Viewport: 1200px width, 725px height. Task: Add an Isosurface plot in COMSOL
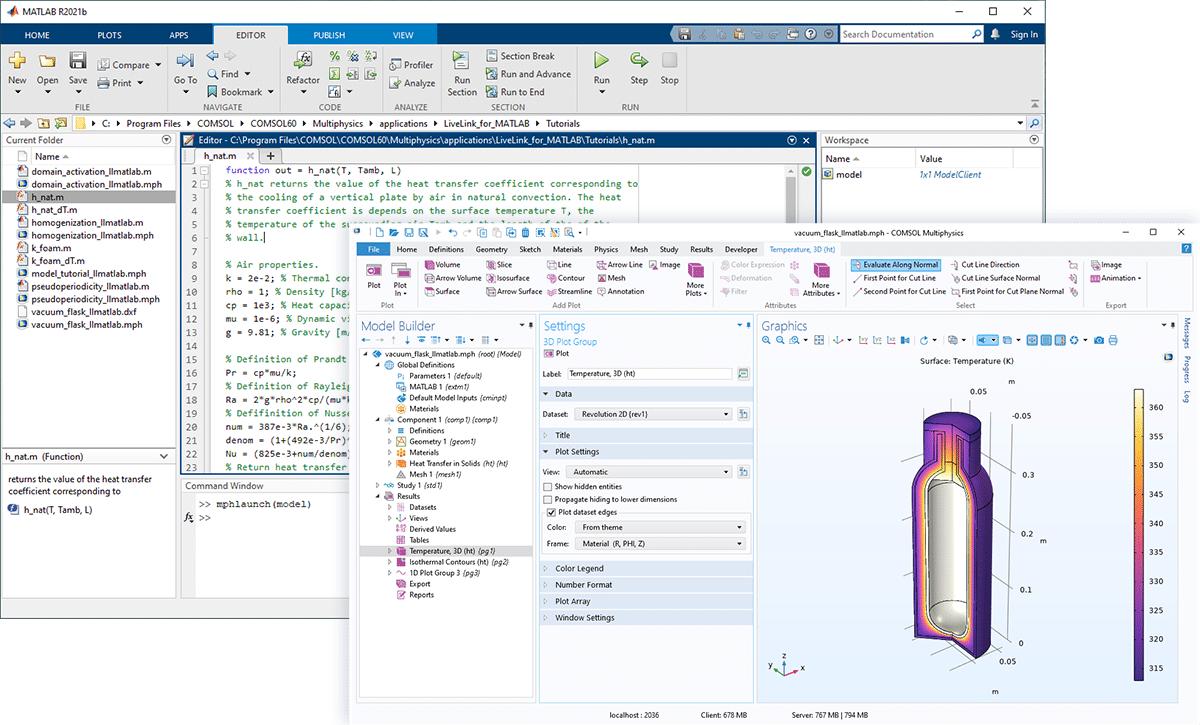coord(506,278)
